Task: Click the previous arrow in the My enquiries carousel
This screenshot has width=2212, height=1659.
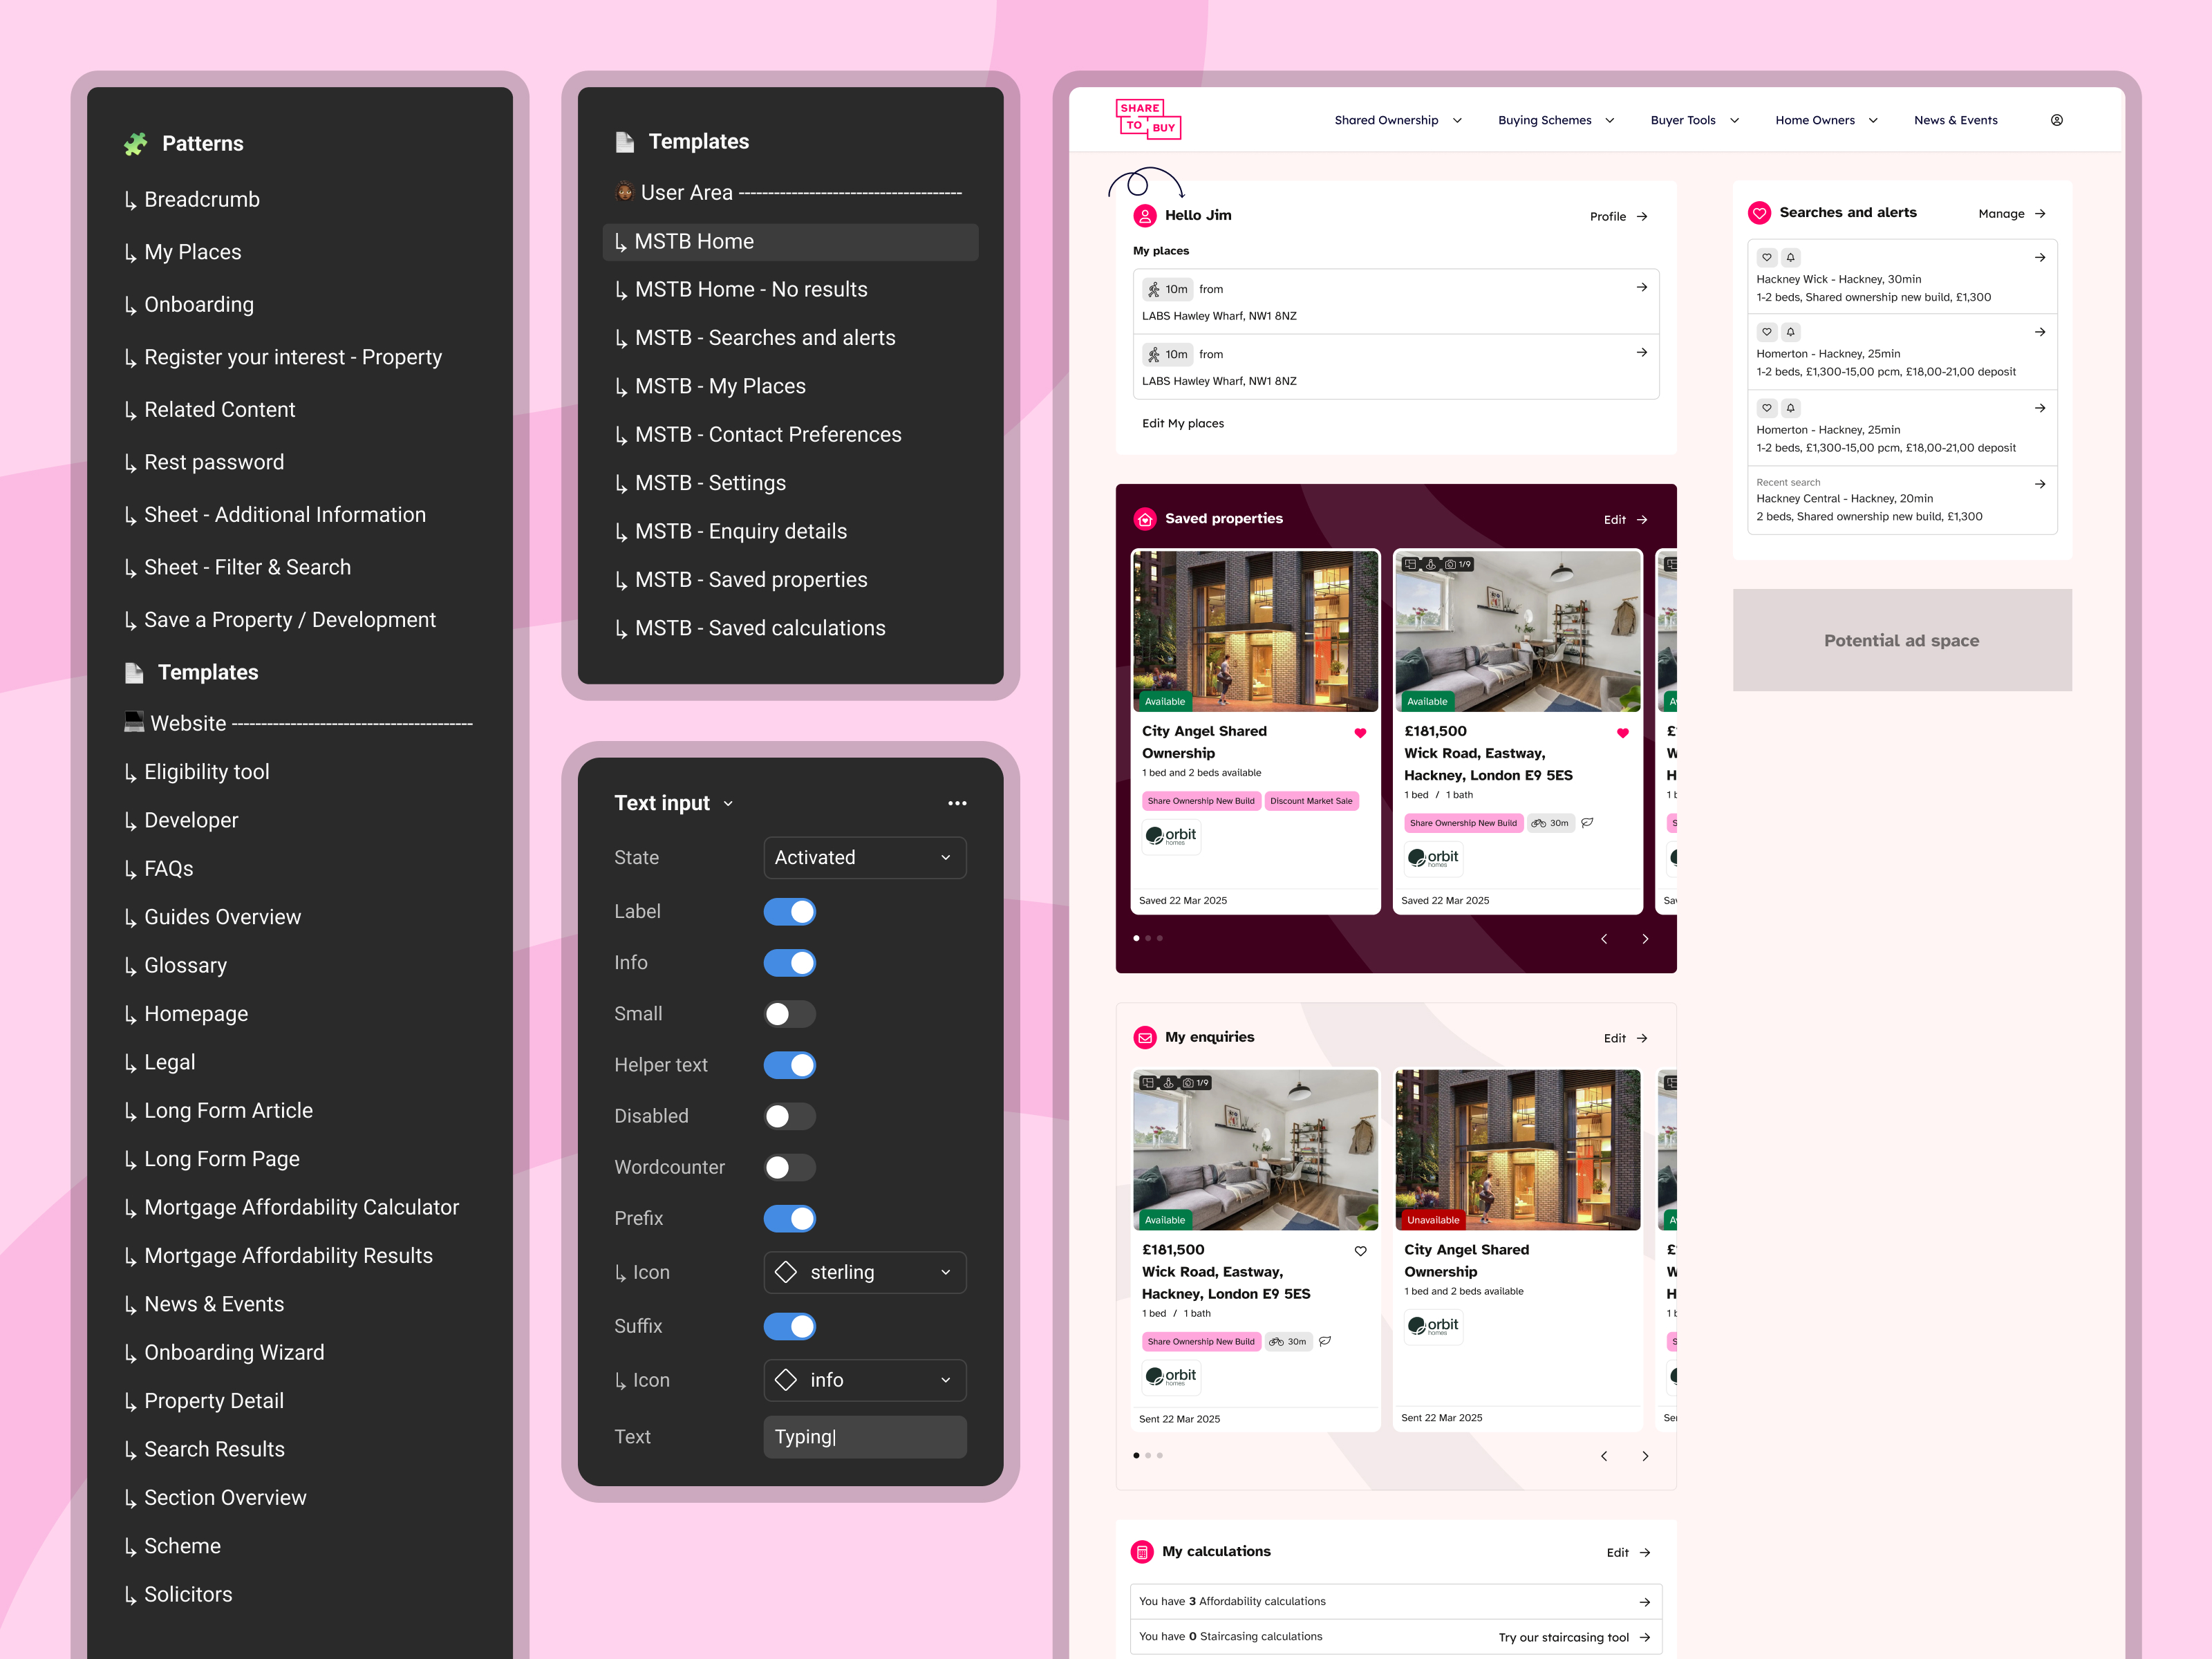Action: pos(1604,1456)
